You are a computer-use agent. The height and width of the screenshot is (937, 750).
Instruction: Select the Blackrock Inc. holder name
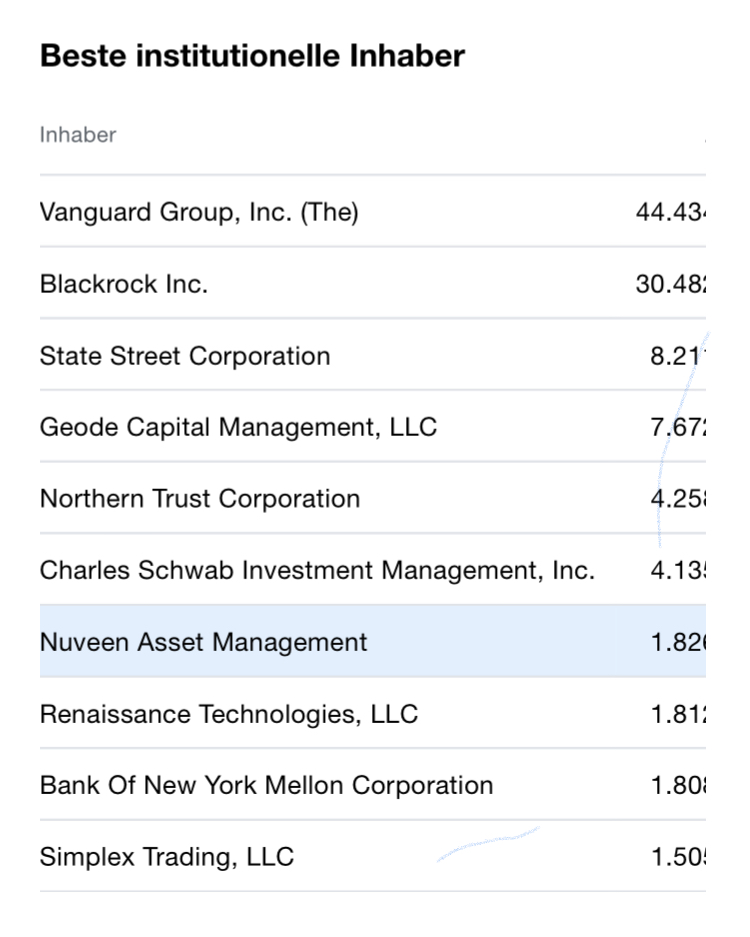[x=124, y=284]
